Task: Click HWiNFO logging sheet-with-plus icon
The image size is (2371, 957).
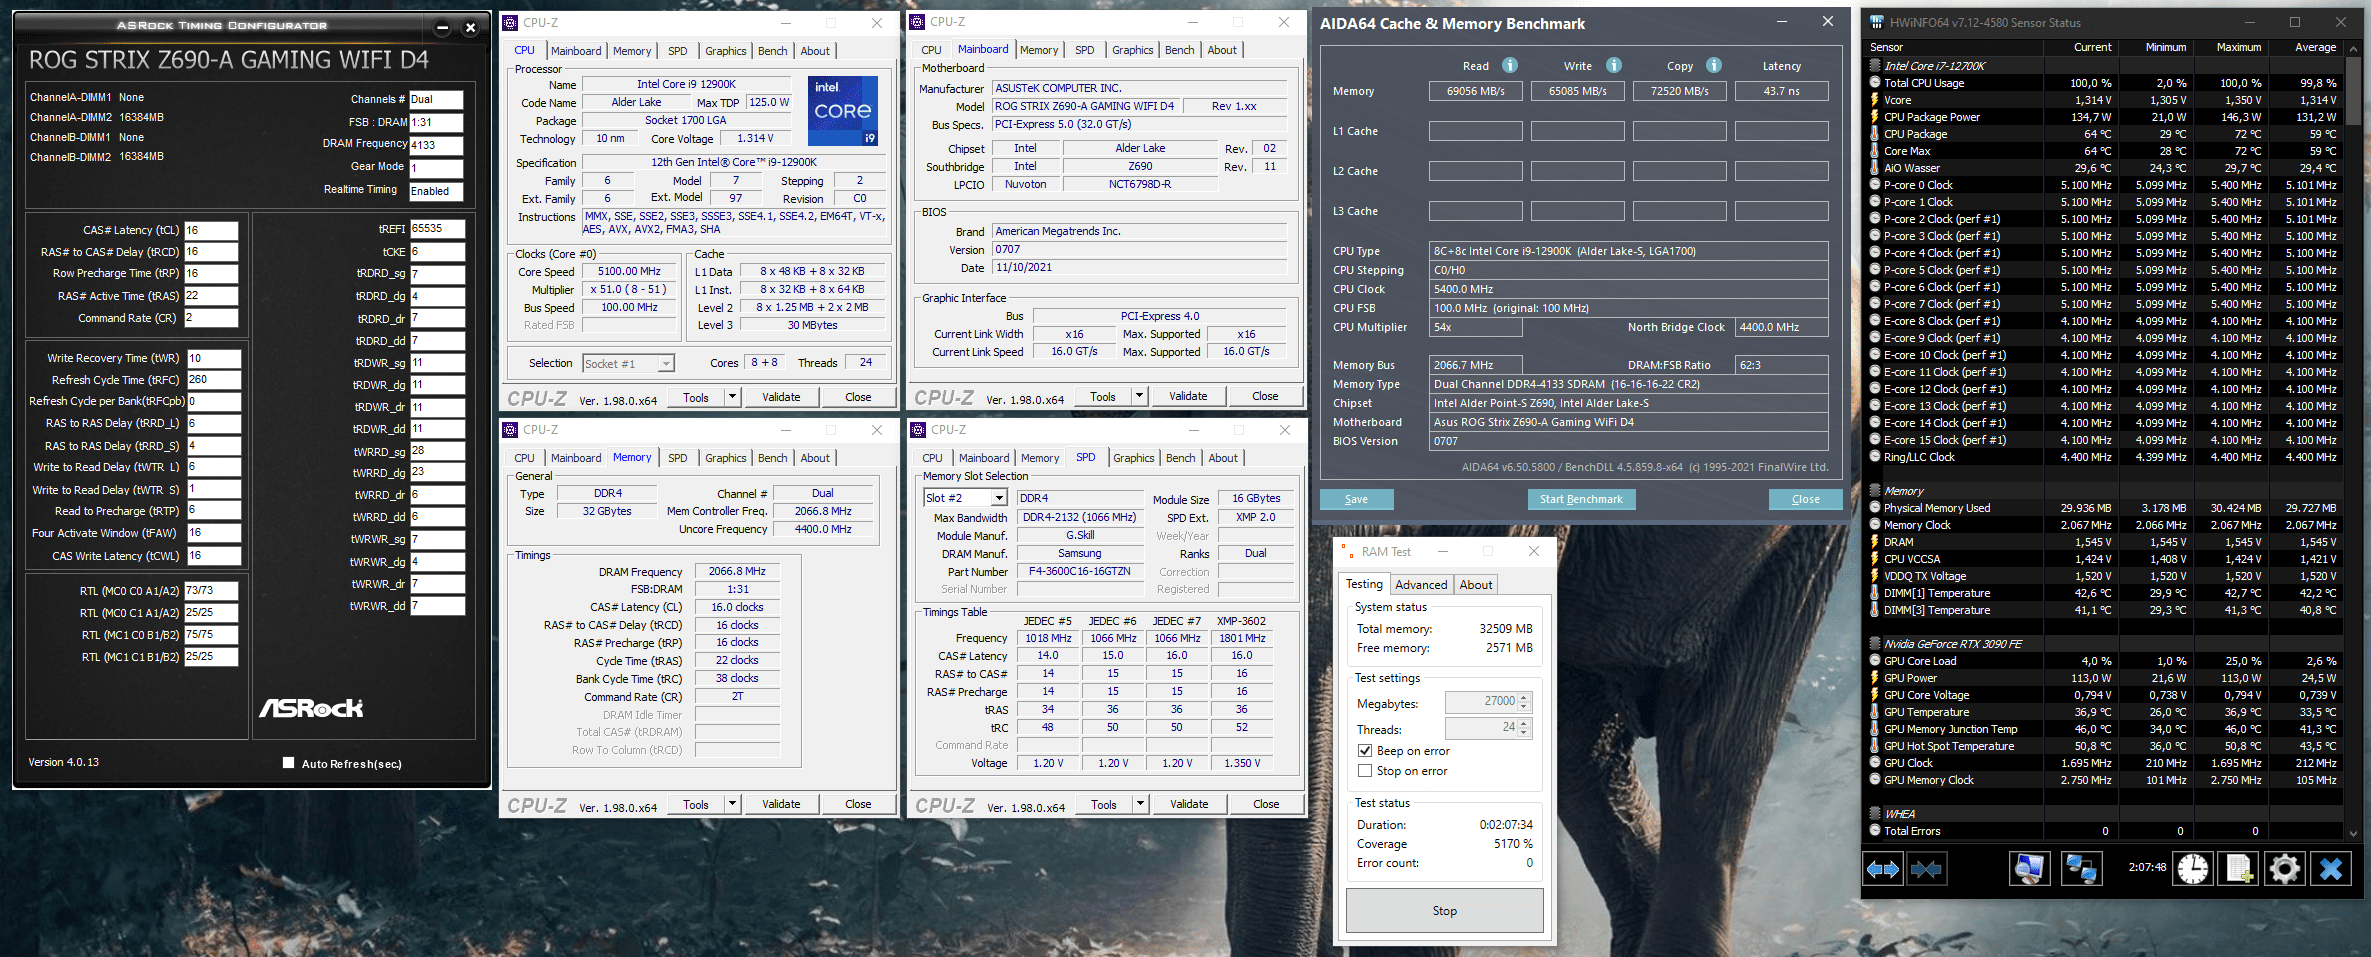Action: (2239, 869)
